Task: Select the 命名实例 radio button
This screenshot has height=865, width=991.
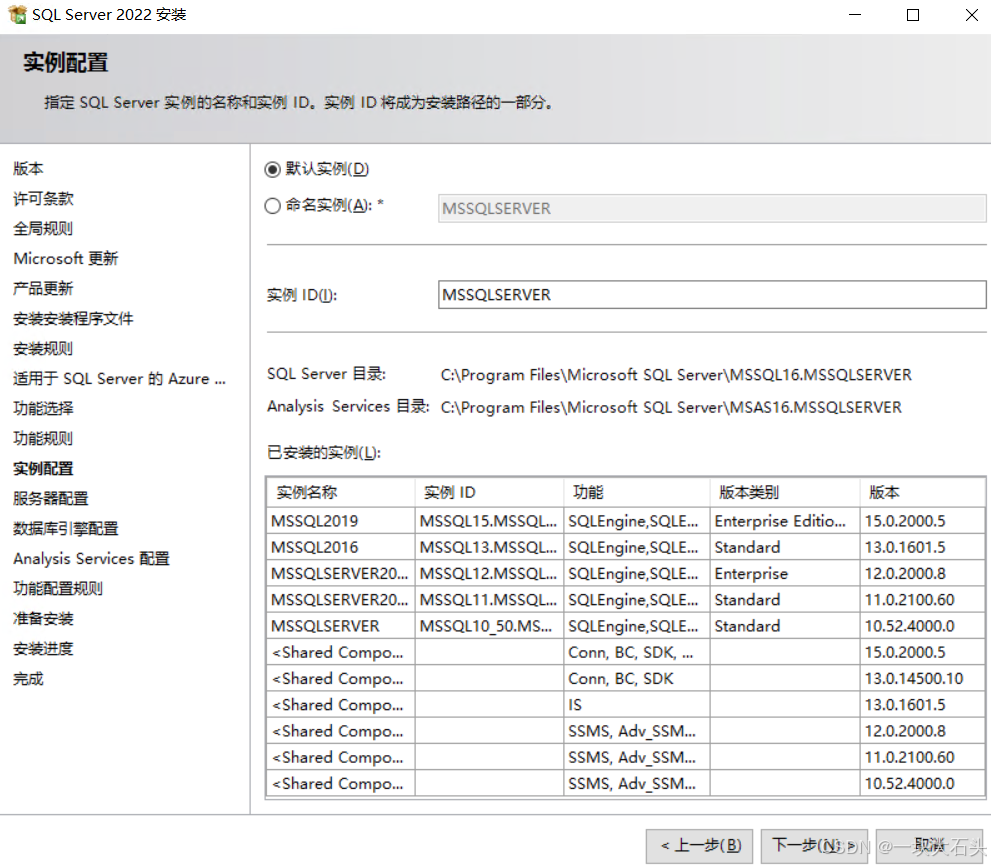Action: [x=272, y=206]
